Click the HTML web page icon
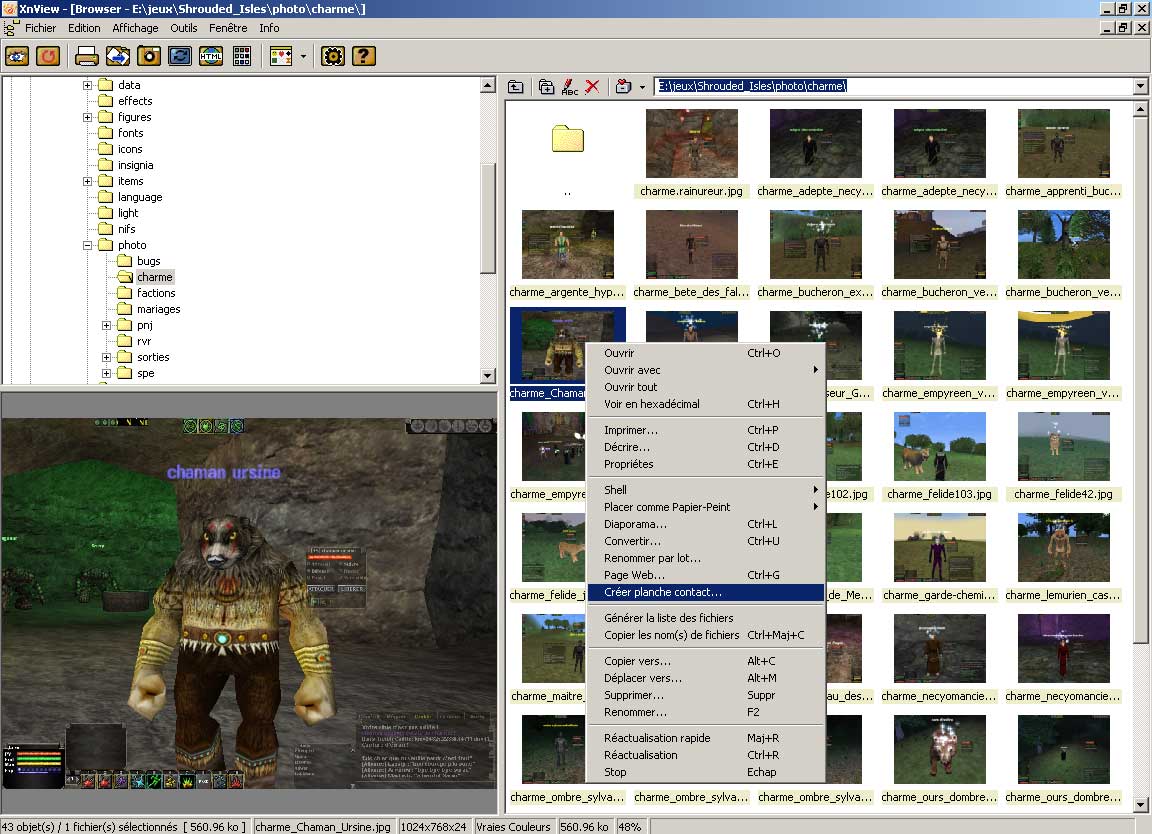This screenshot has width=1152, height=834. 211,56
